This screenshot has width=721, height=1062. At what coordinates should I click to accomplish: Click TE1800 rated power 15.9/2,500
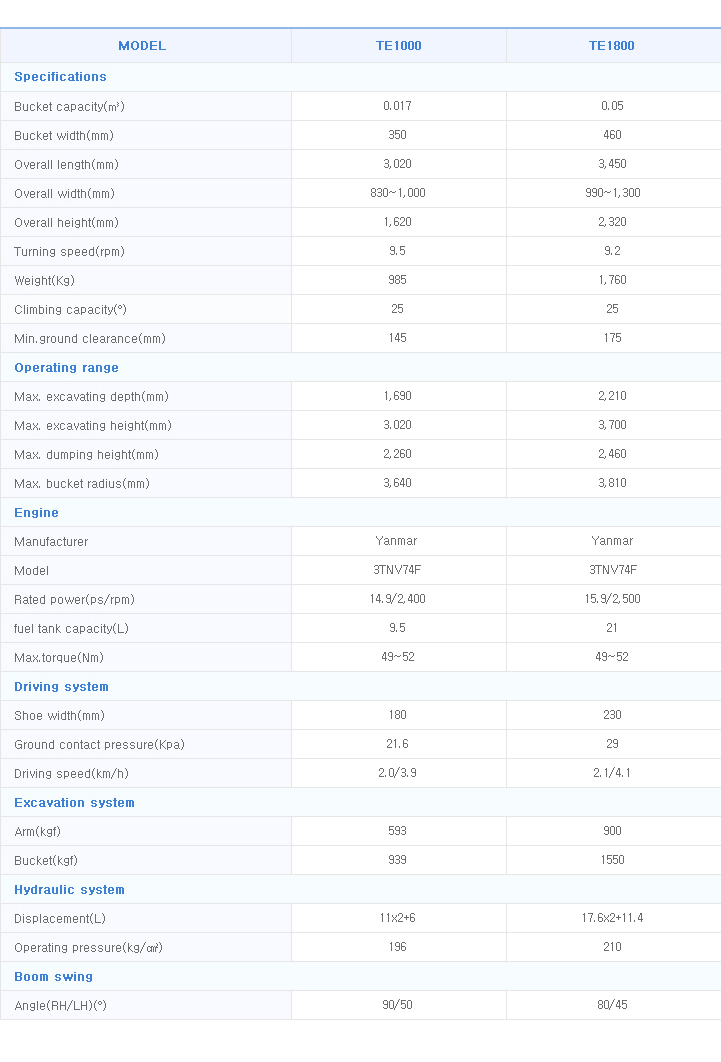coord(612,599)
